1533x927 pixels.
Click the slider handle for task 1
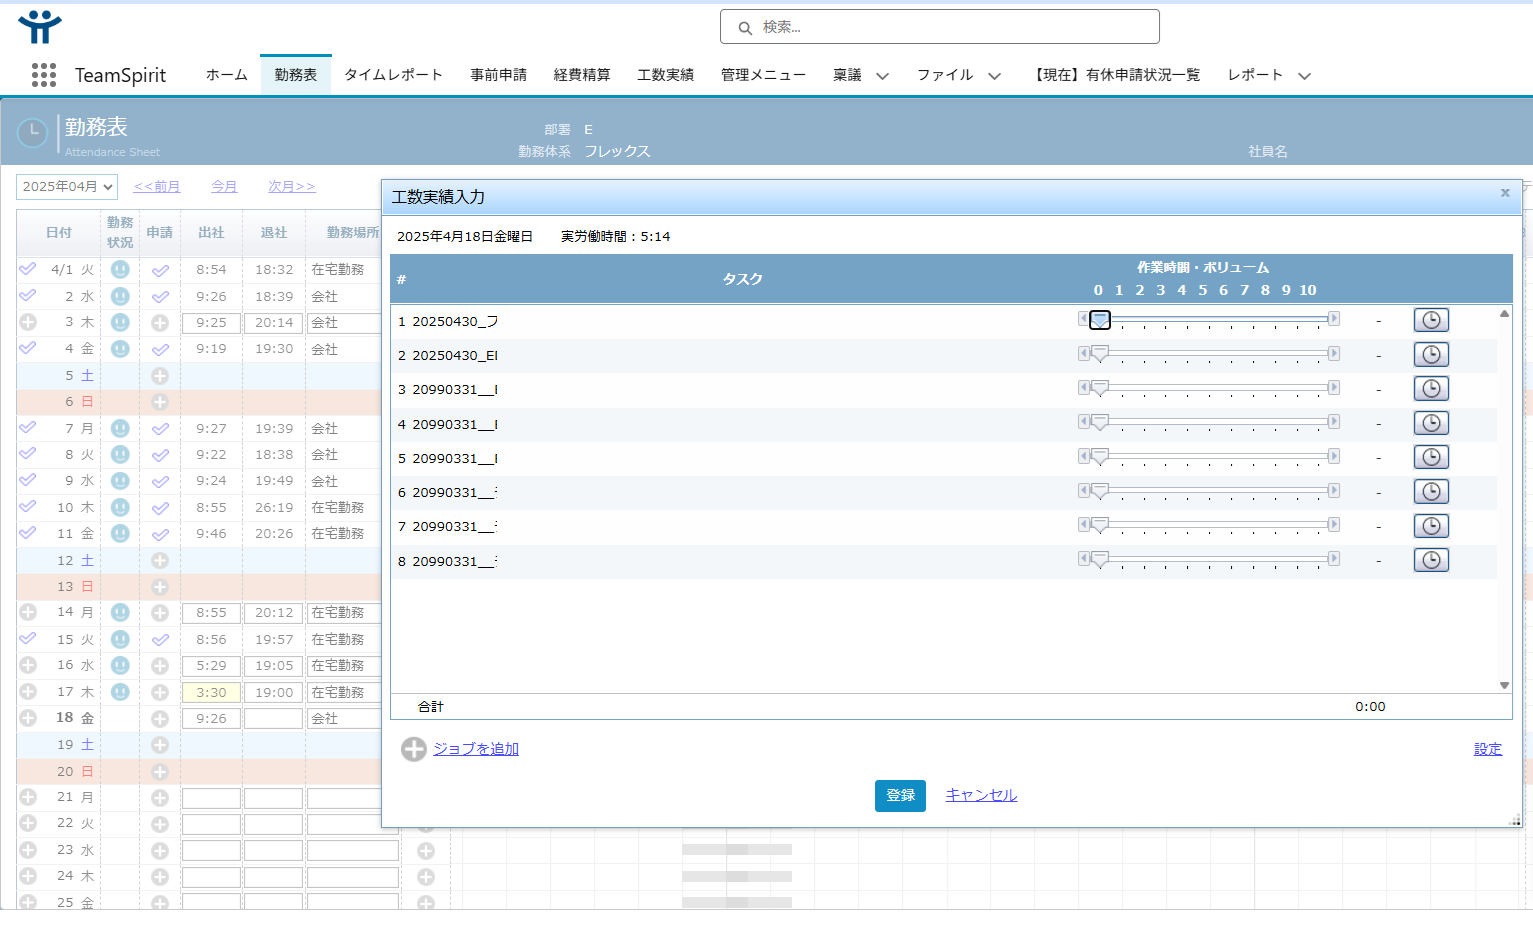[1100, 320]
